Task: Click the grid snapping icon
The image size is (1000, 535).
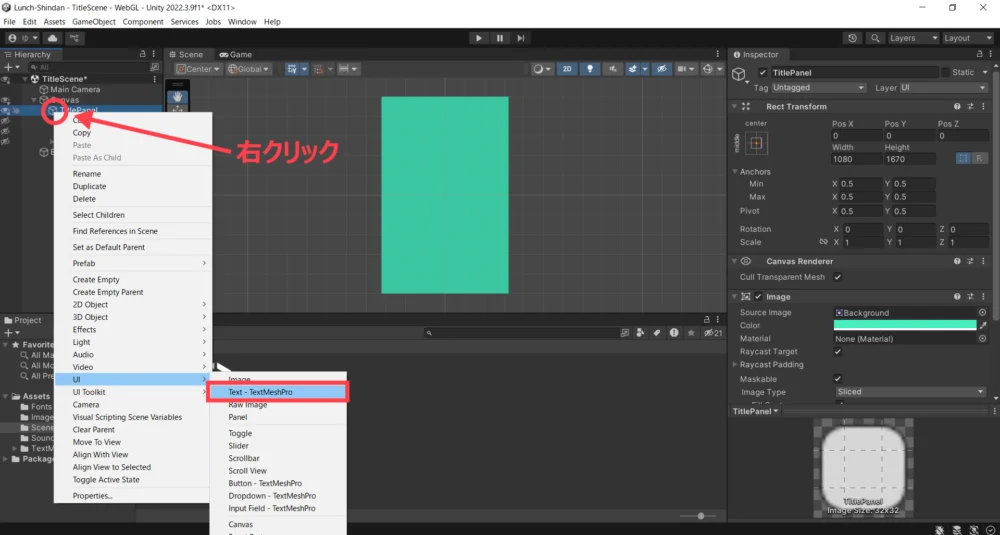Action: tap(320, 69)
